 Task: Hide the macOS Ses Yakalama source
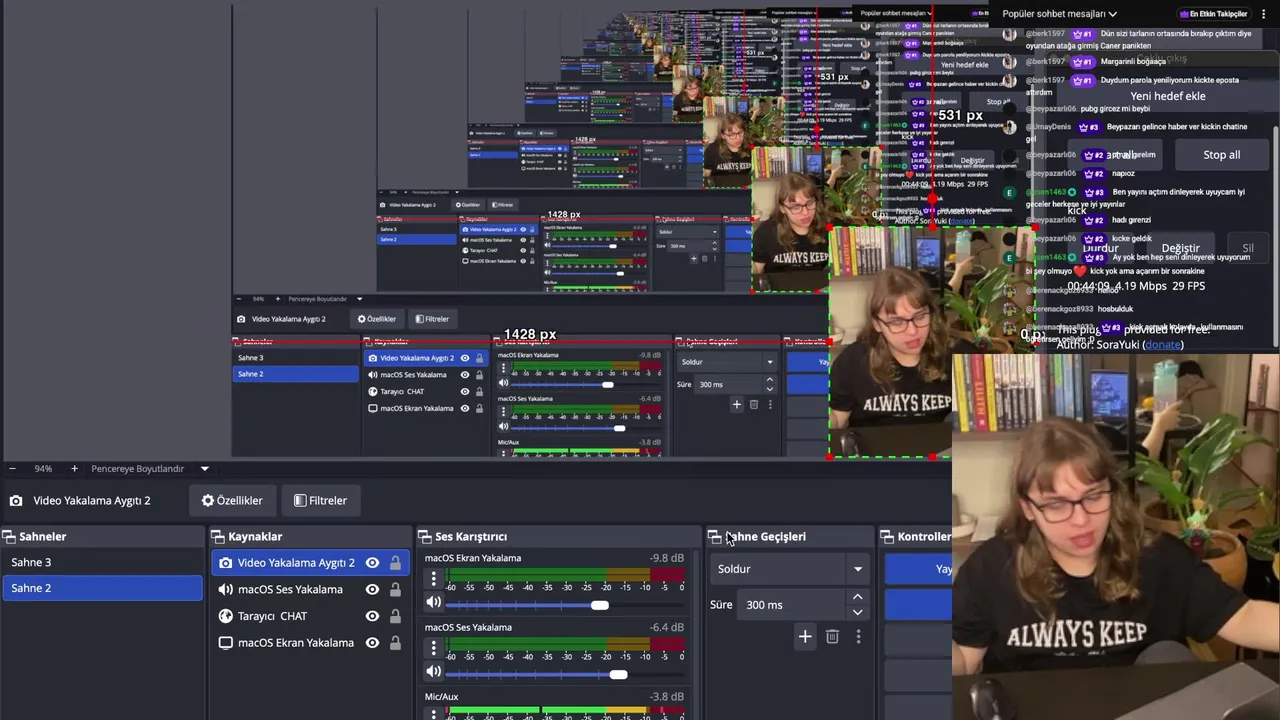(x=372, y=590)
